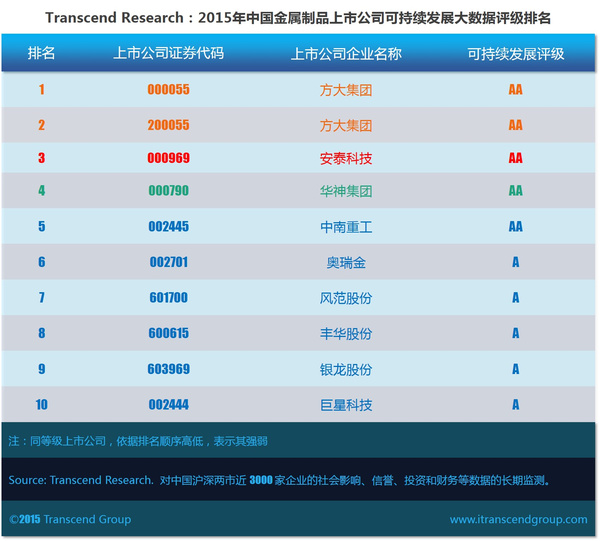Select the note text beginning with 注：同等级上市公司
The height and width of the screenshot is (541, 600).
[x=138, y=440]
